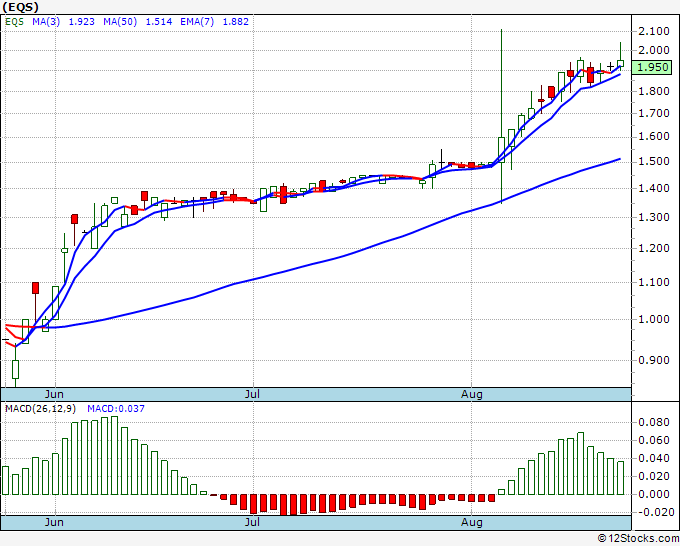Click Jun on the MACD panel time axis
680x546 pixels.
pos(54,522)
